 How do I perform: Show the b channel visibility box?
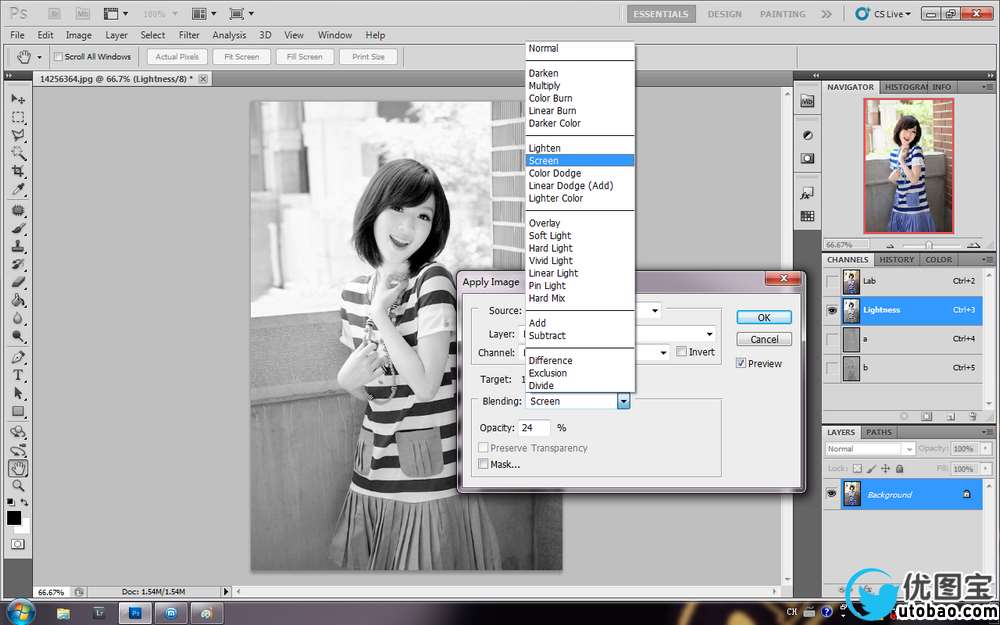coord(832,368)
